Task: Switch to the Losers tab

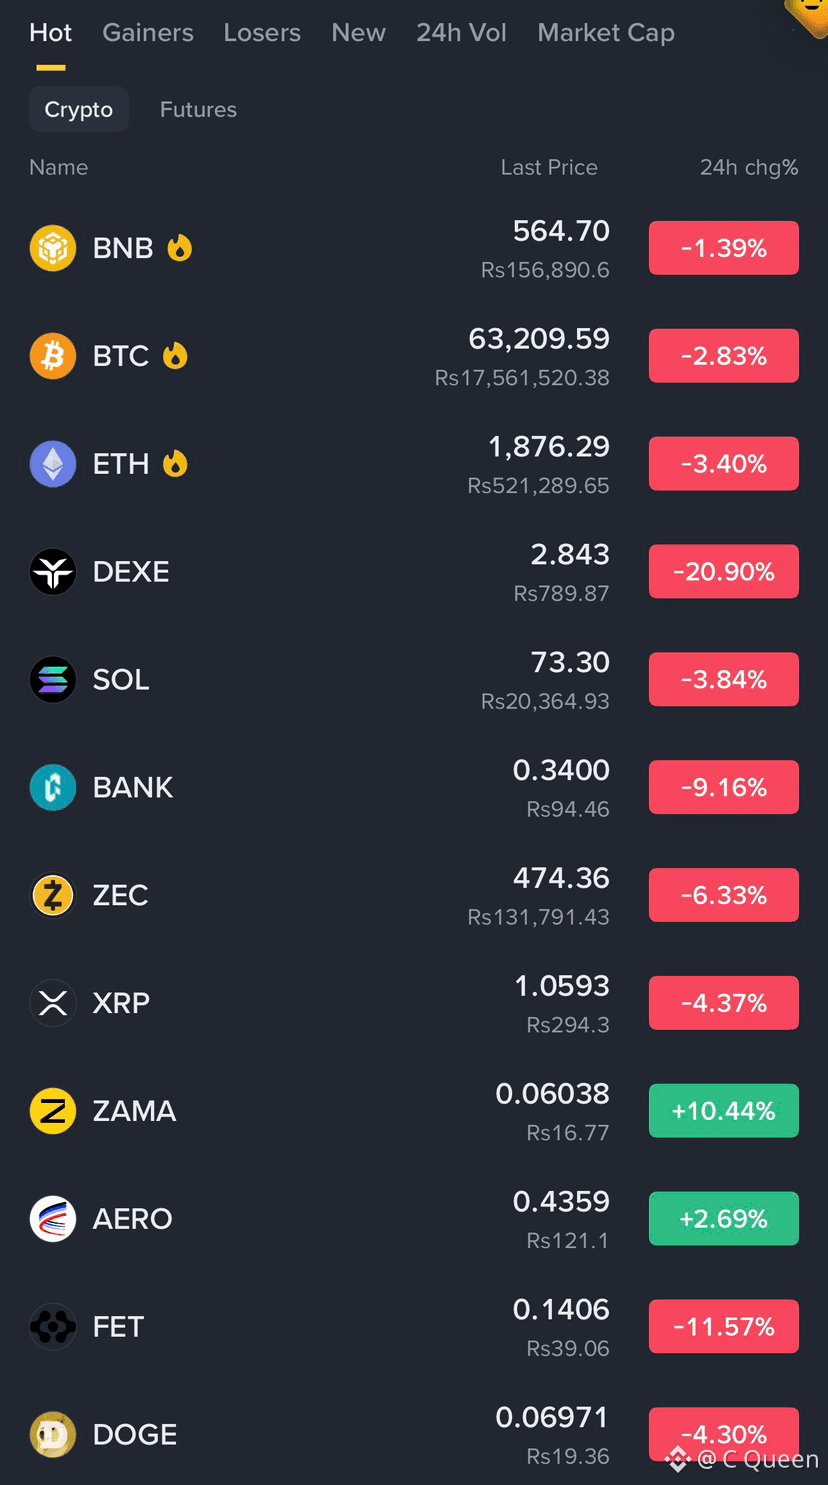Action: coord(262,33)
